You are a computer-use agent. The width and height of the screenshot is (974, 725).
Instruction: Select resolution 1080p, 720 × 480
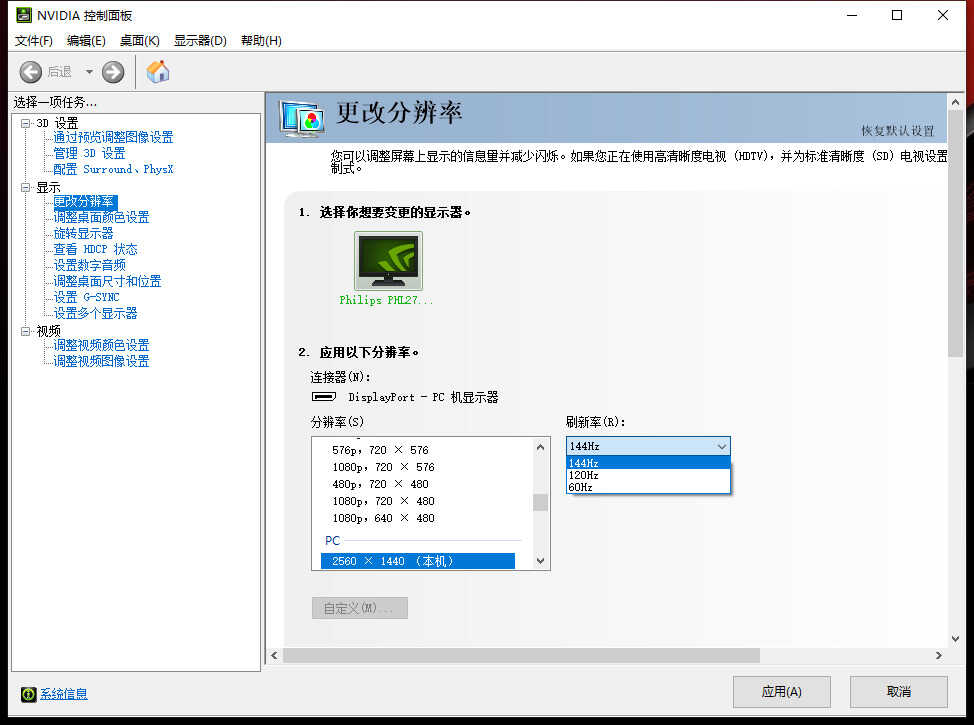pos(383,501)
